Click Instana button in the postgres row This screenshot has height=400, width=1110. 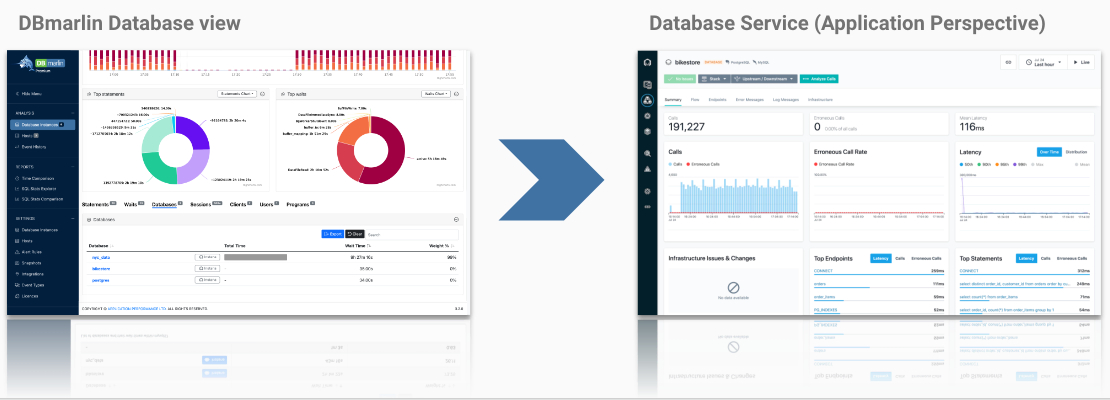coord(207,280)
